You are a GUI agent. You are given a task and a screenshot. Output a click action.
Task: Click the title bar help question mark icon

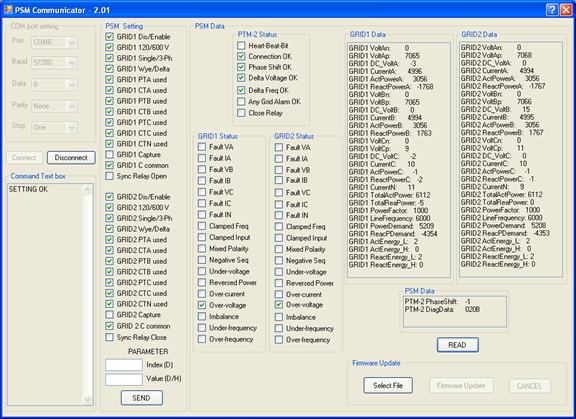[552, 10]
